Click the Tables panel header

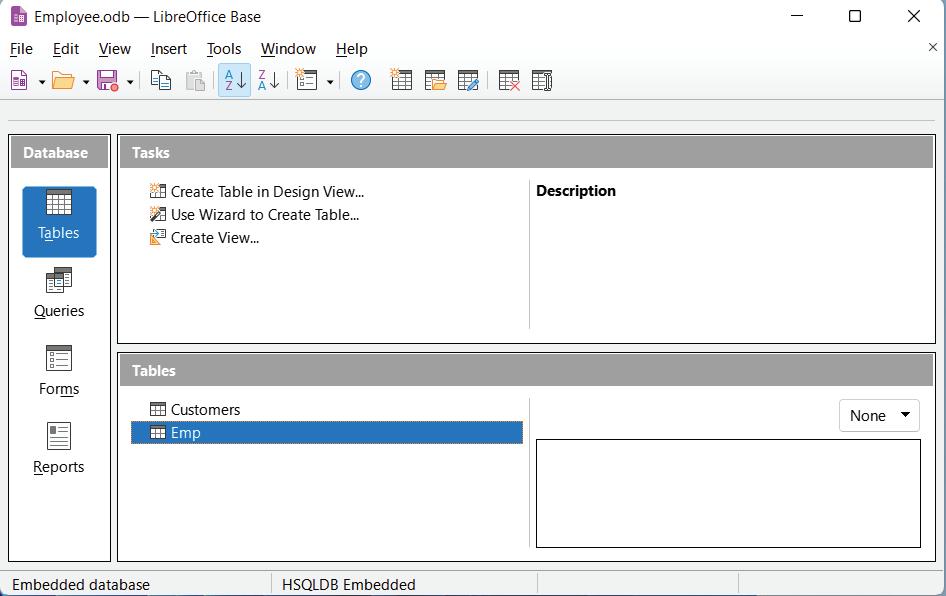527,370
